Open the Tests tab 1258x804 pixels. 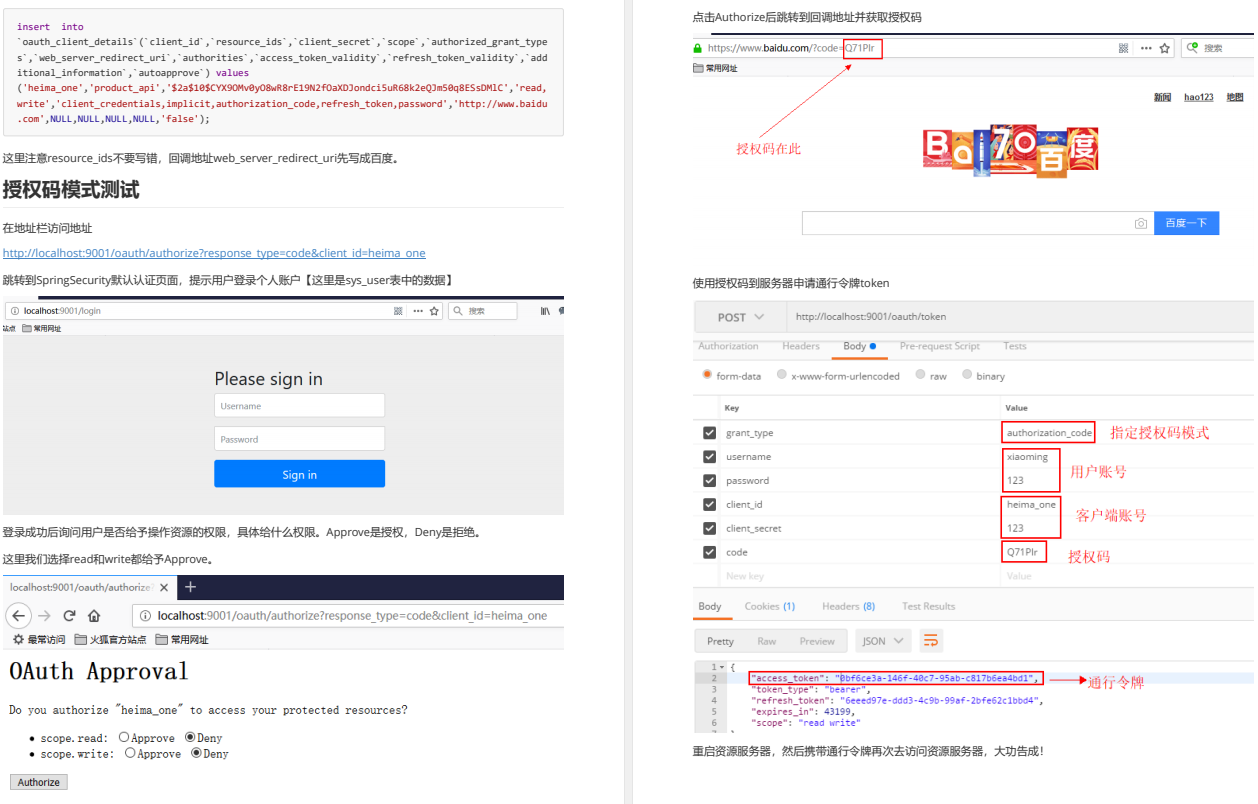(1015, 346)
